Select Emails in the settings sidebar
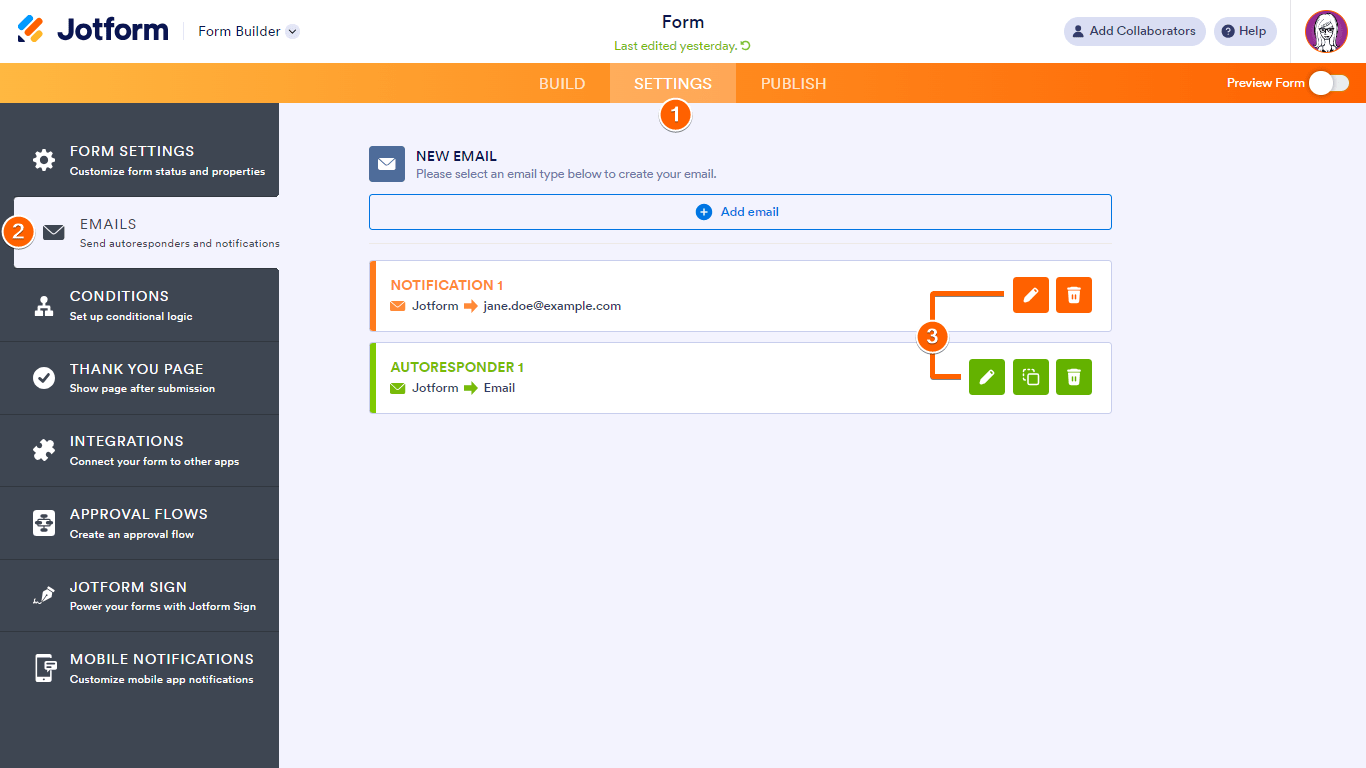Image resolution: width=1366 pixels, height=768 pixels. click(x=147, y=232)
